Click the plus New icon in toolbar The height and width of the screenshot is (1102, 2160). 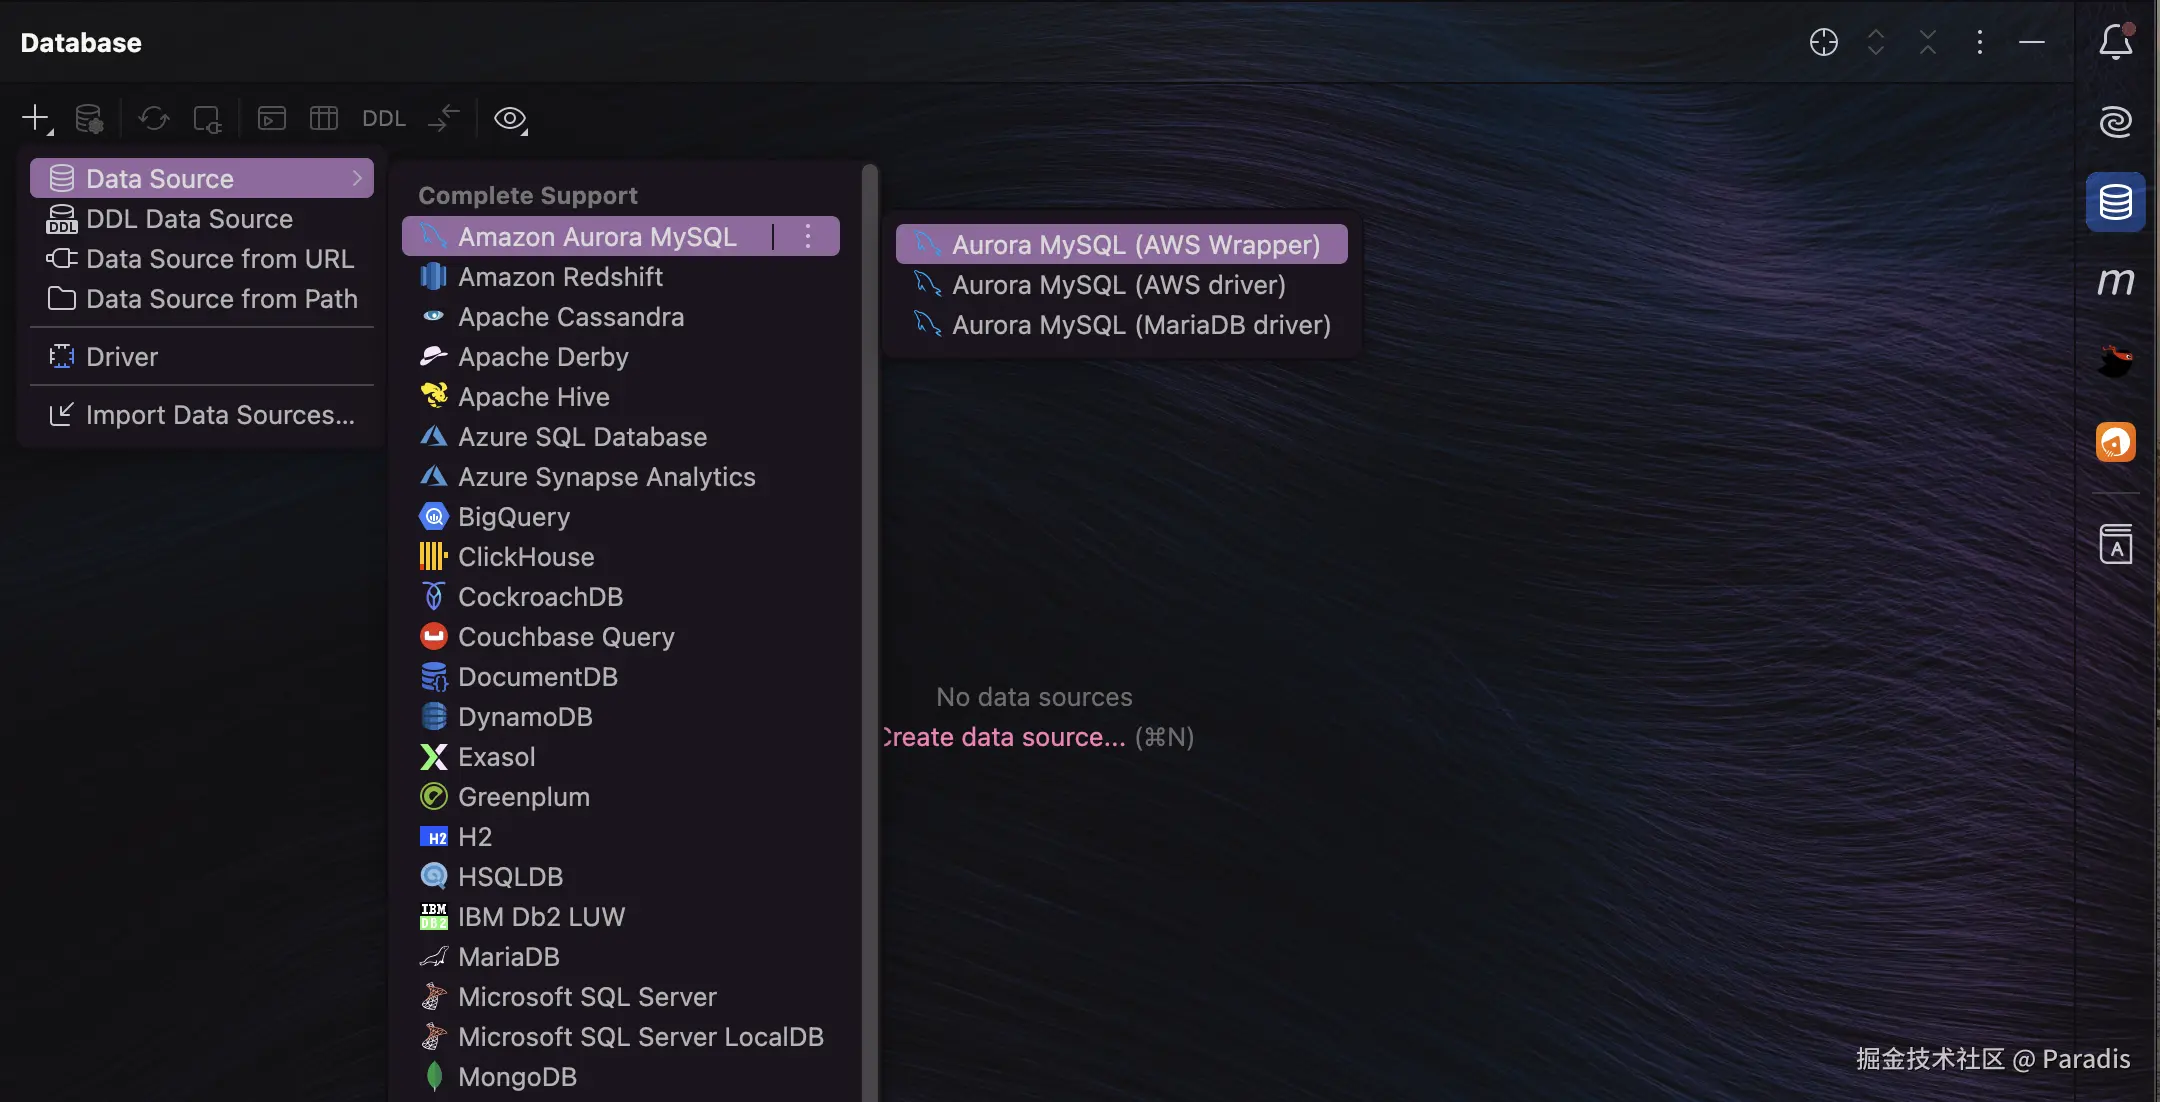pyautogui.click(x=36, y=118)
